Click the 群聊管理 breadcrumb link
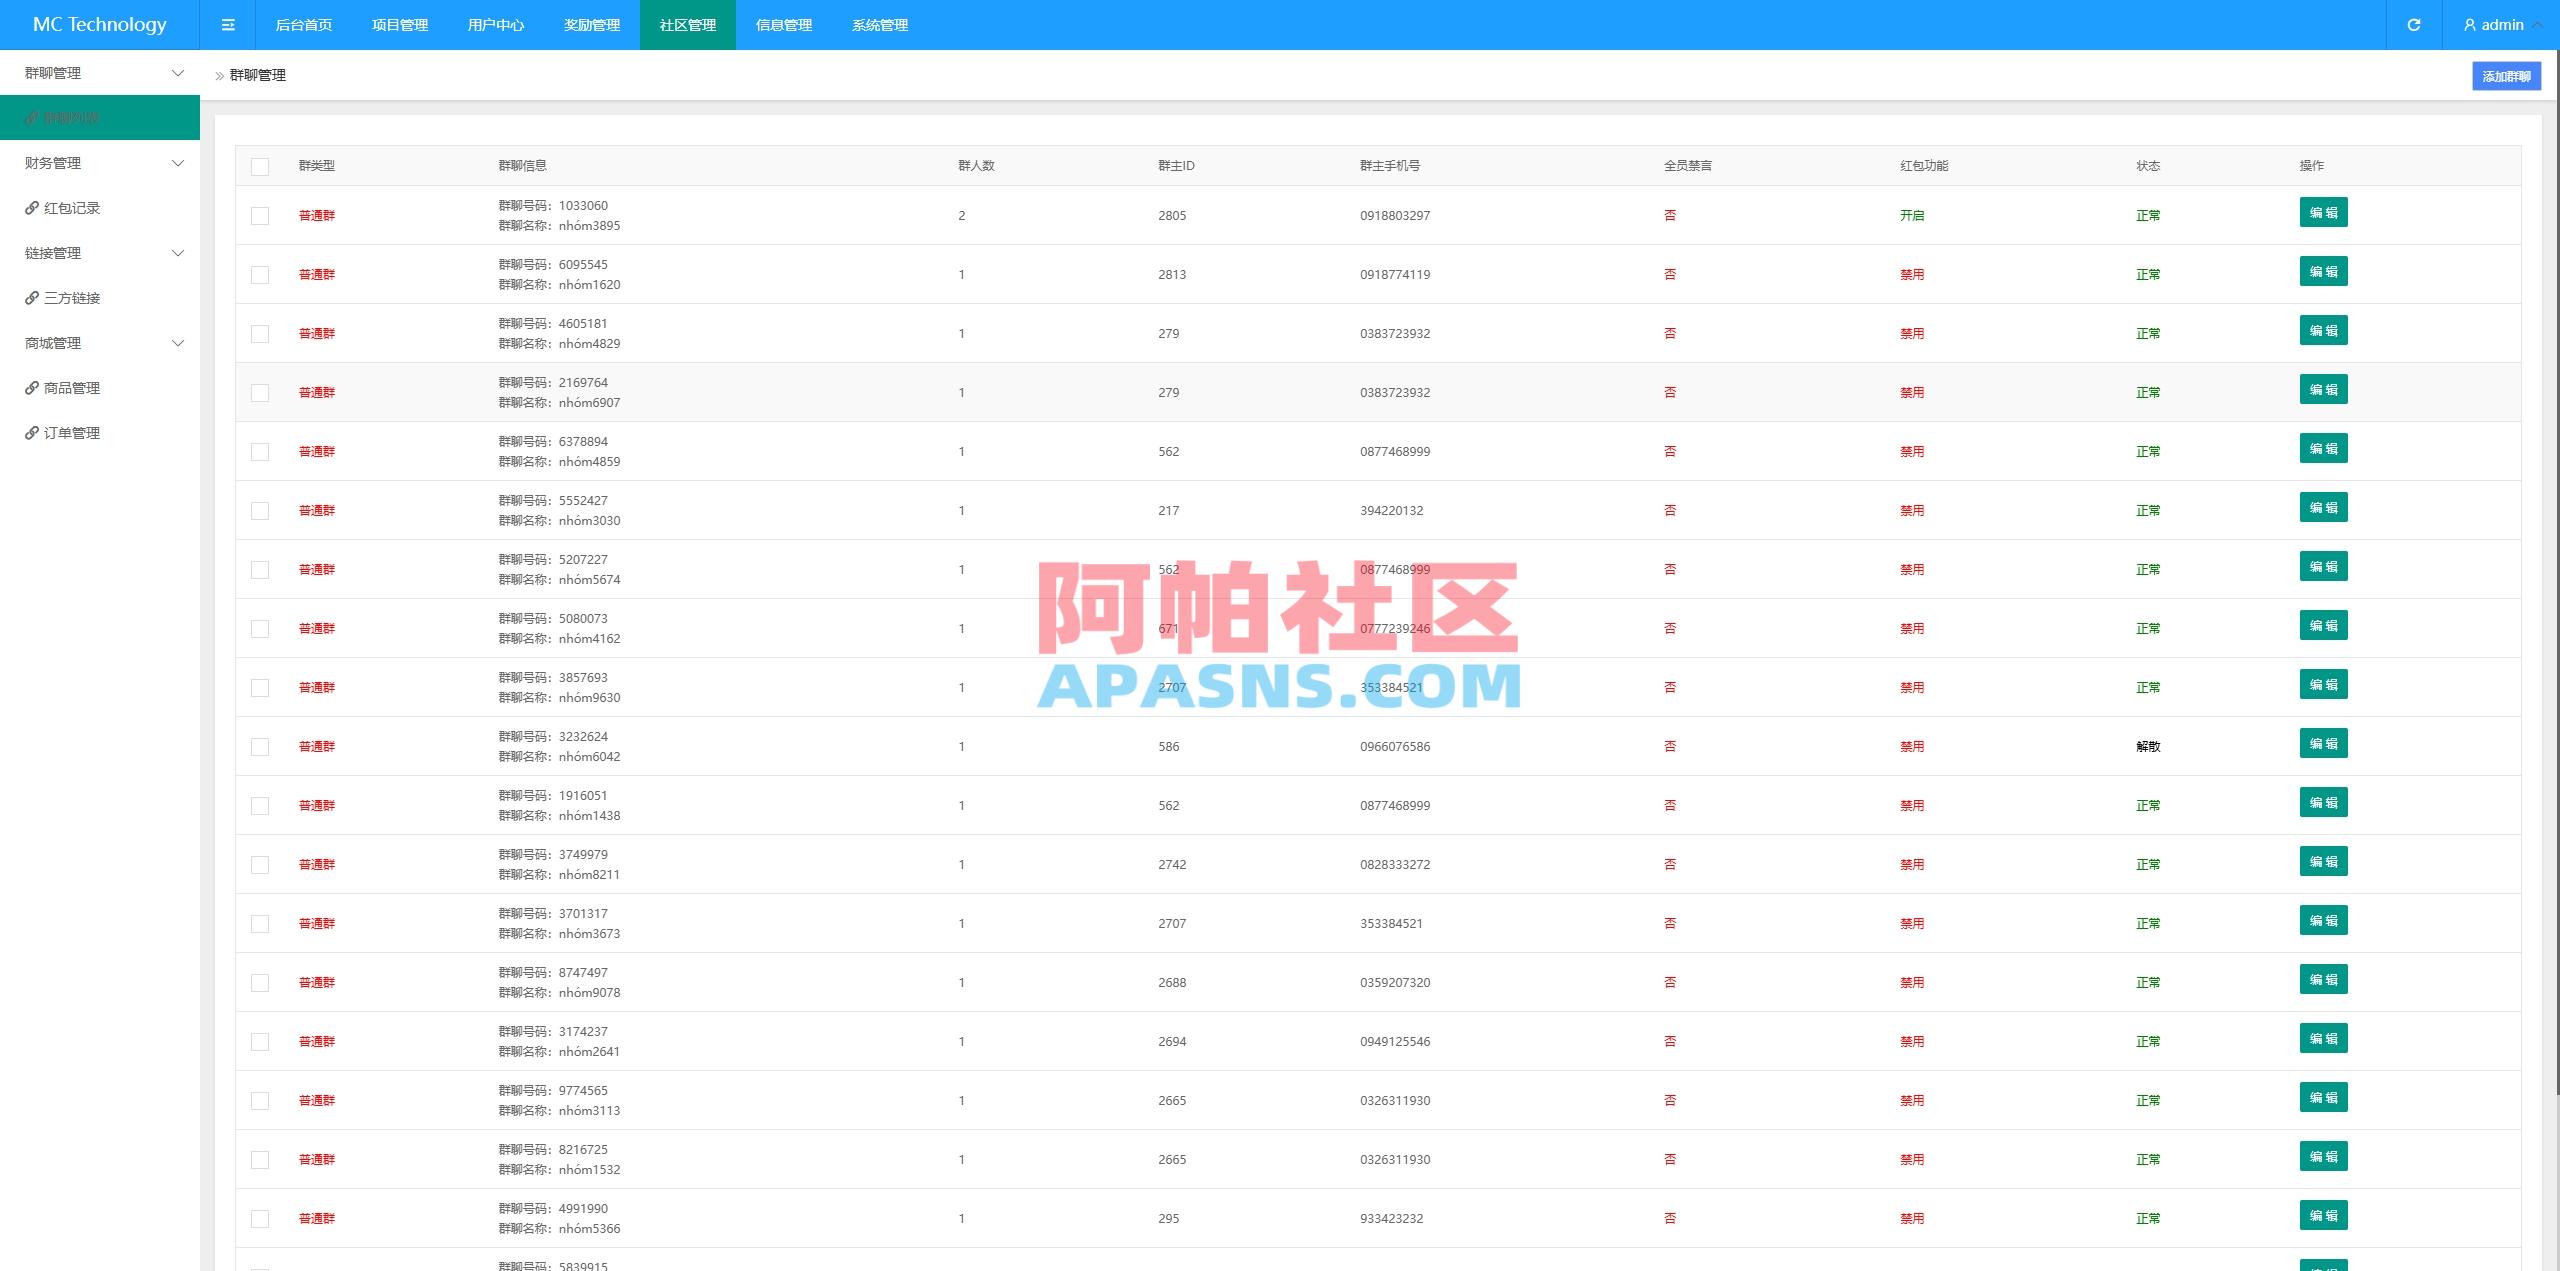The width and height of the screenshot is (2560, 1271). [x=257, y=74]
